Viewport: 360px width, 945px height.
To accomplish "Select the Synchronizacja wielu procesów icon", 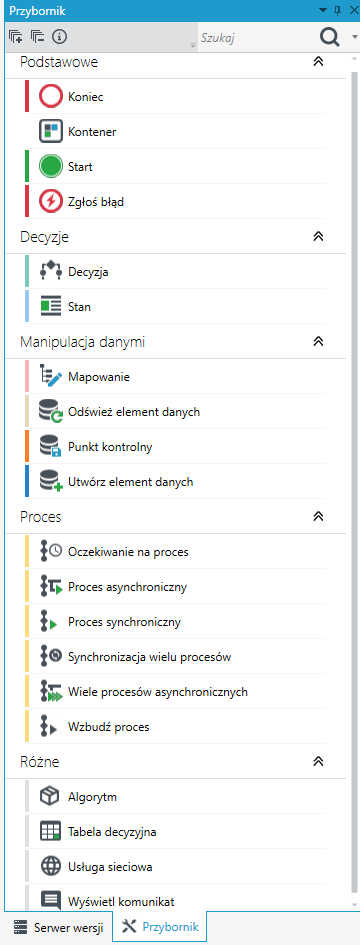I will [x=51, y=656].
